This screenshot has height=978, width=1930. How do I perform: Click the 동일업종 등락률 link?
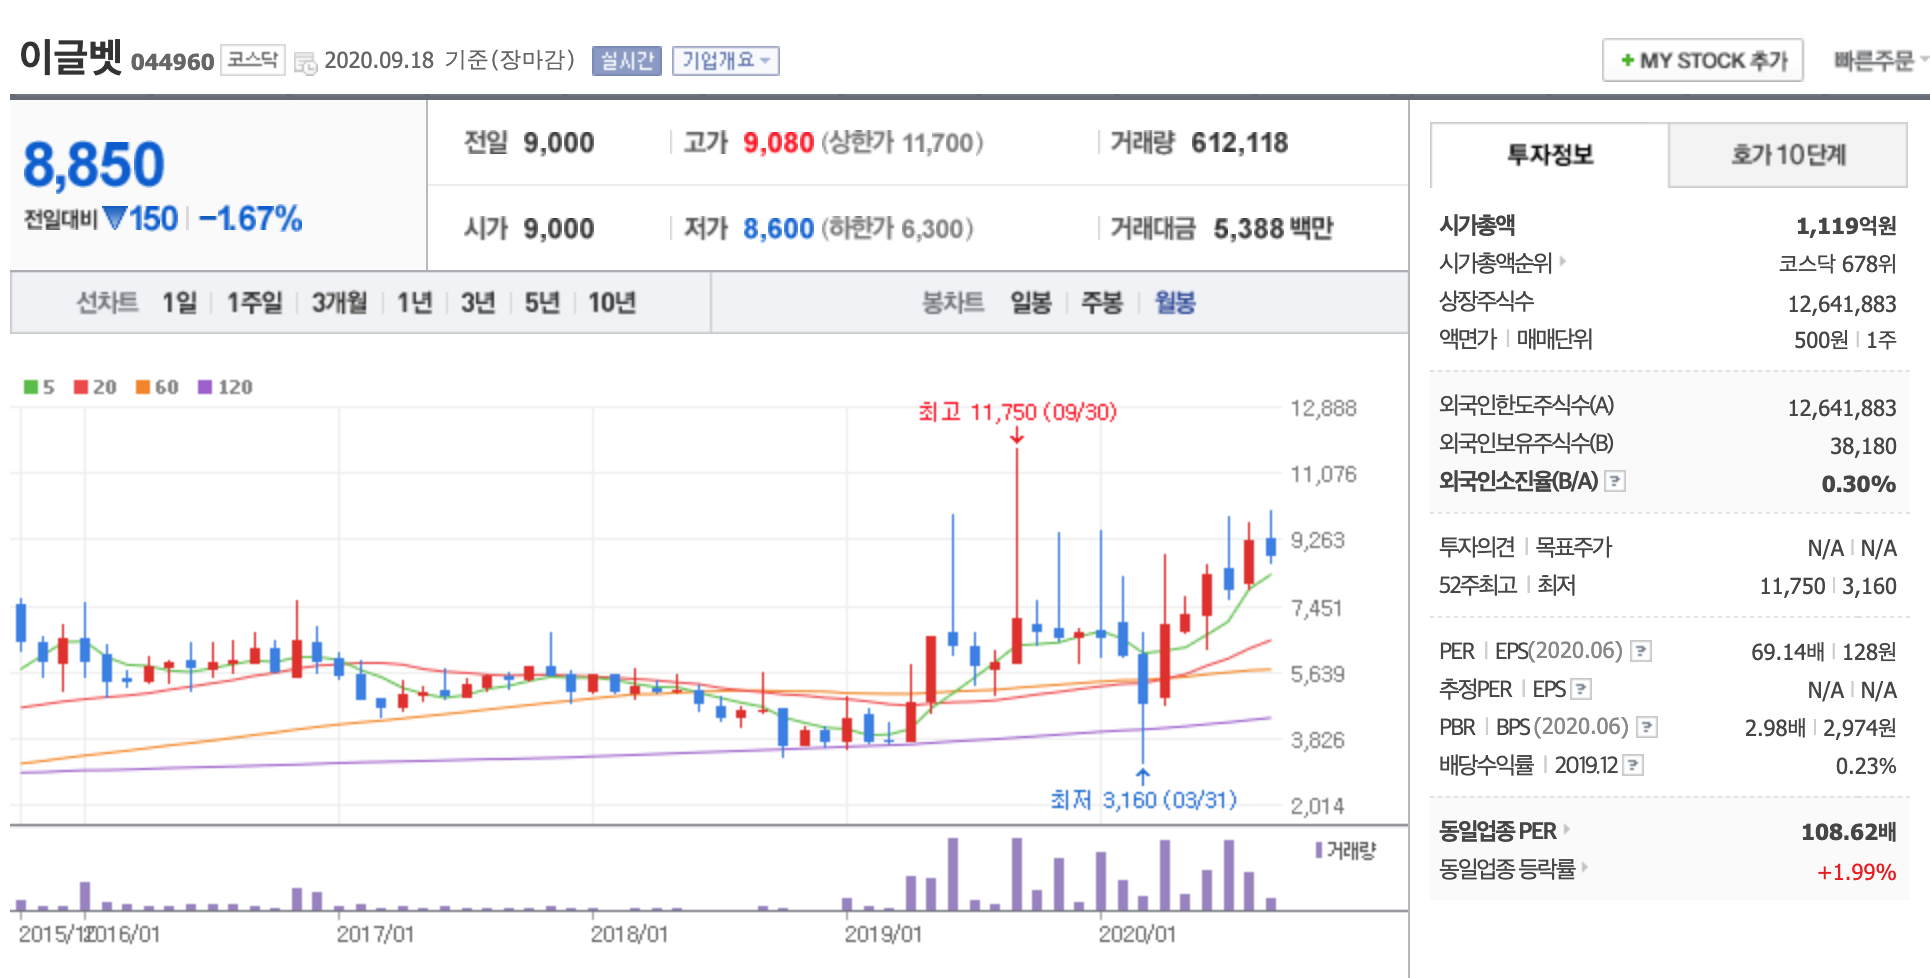click(1507, 868)
